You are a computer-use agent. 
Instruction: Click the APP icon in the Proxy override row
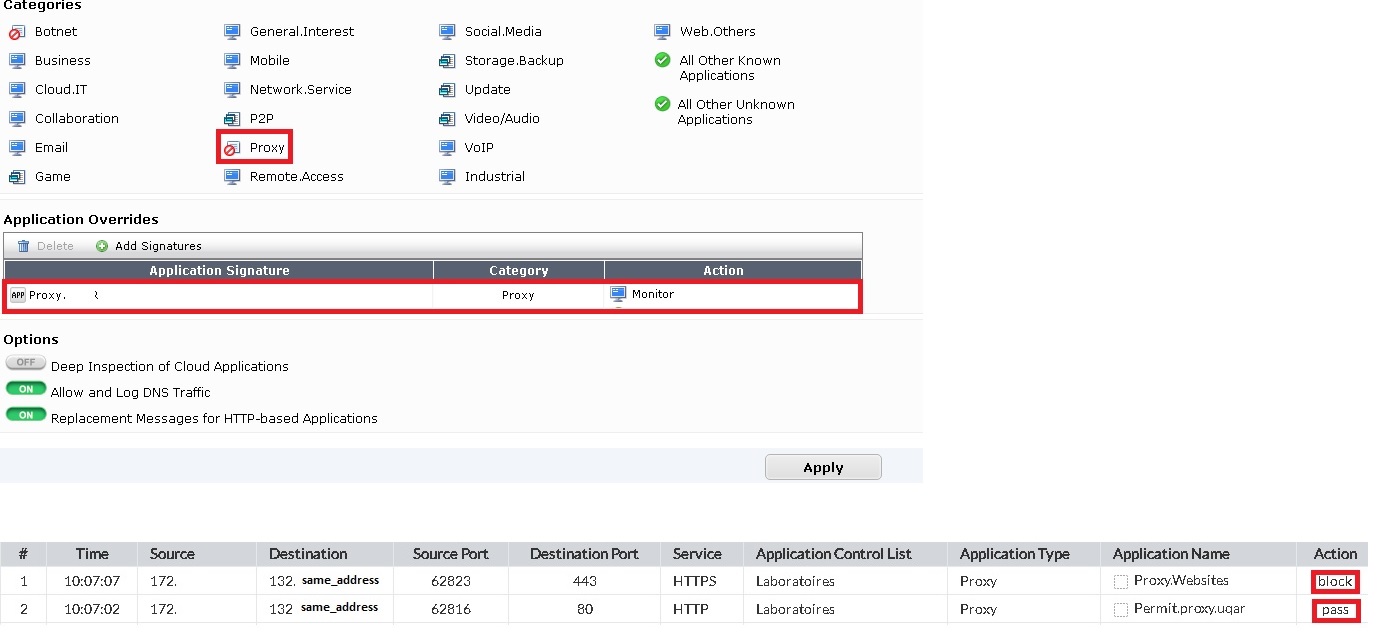click(17, 295)
